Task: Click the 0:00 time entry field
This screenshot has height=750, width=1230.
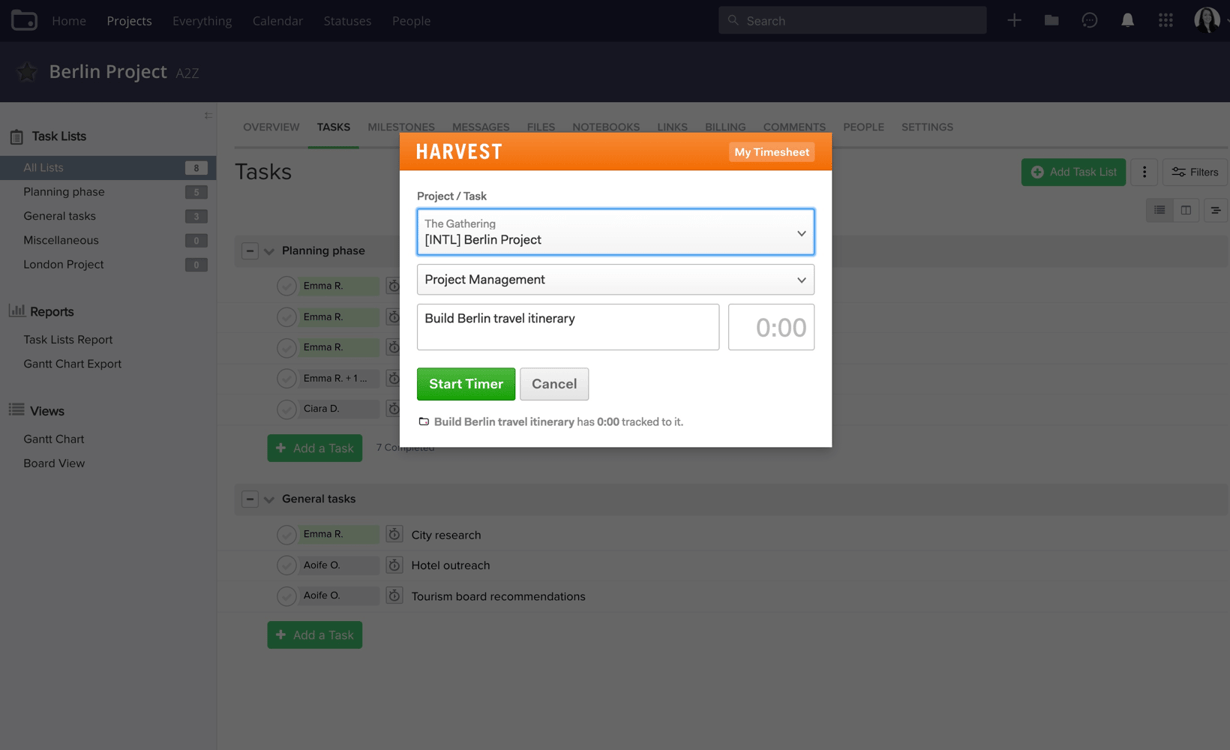Action: pyautogui.click(x=771, y=326)
